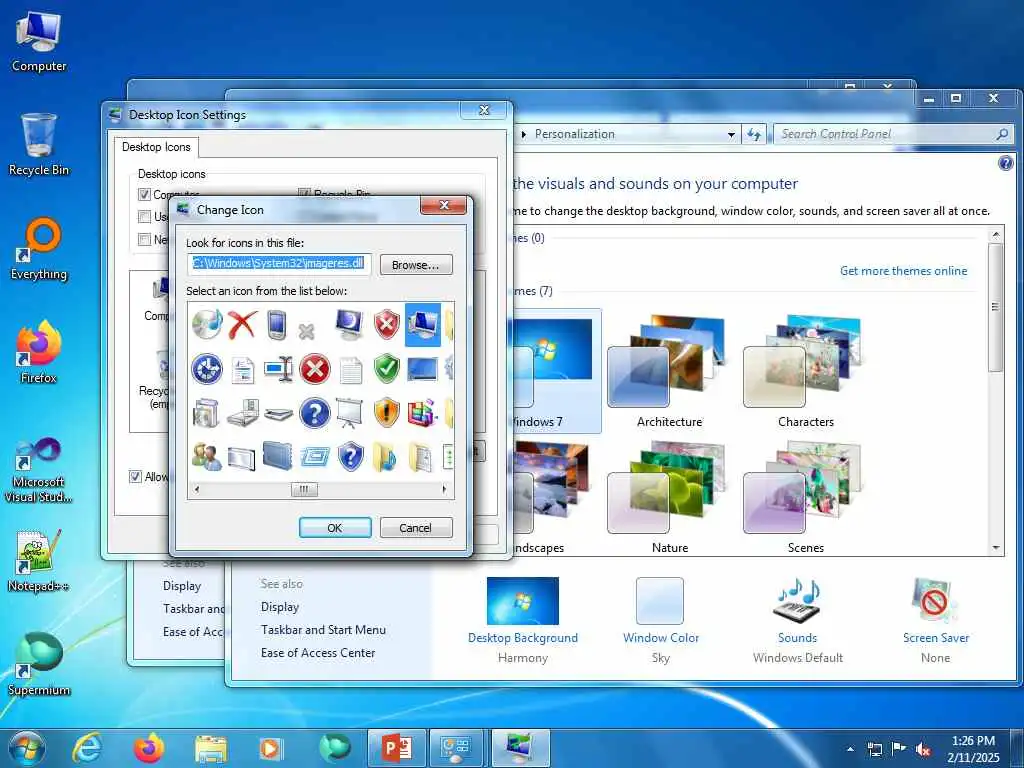This screenshot has width=1024, height=768.
Task: Click themes list scroll-down arrow
Action: tap(996, 548)
